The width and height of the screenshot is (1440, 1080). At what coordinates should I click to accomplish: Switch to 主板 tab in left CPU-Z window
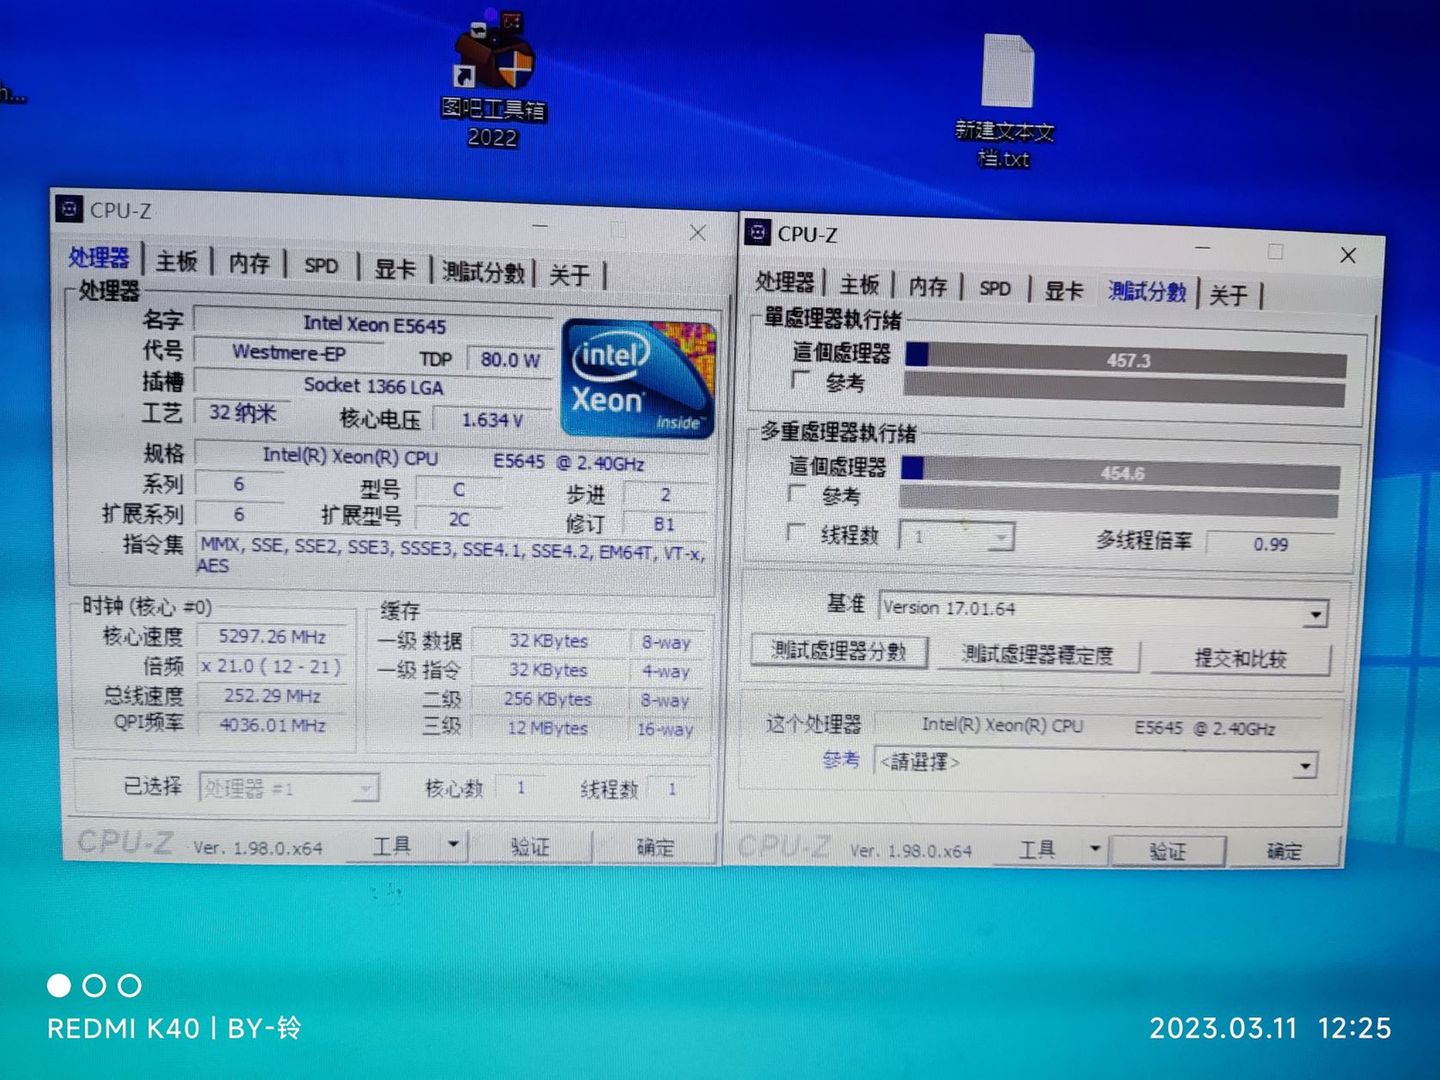tap(177, 261)
